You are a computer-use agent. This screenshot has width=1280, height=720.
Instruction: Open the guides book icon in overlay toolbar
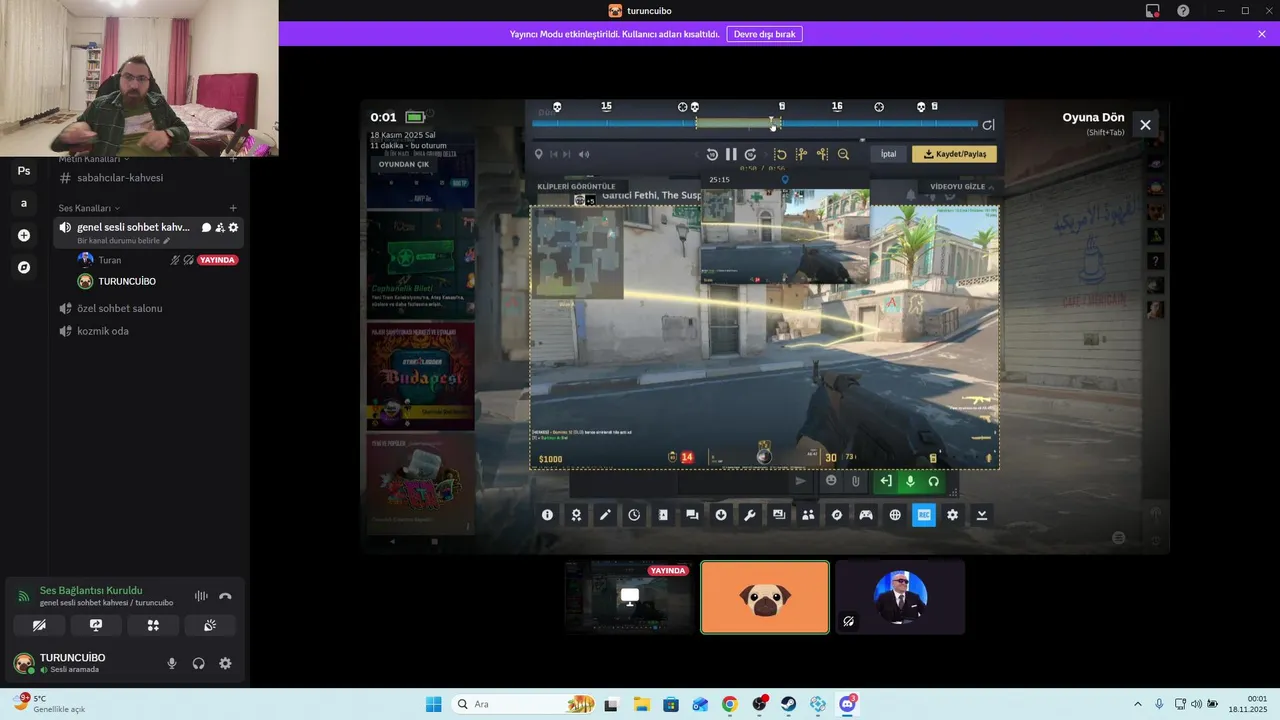(663, 515)
